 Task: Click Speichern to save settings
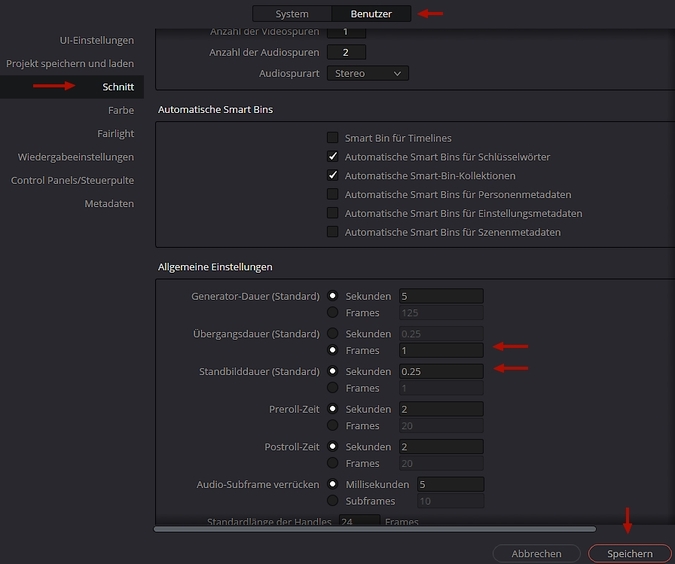coord(629,553)
